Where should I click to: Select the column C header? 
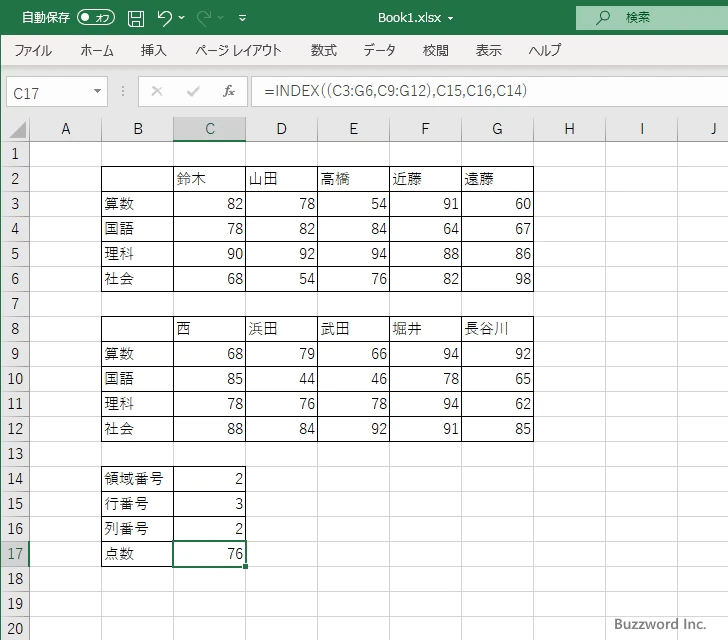209,128
